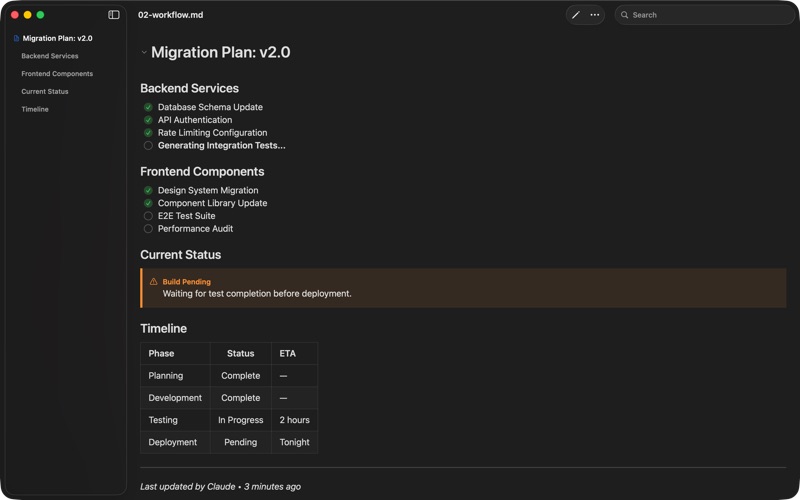Click the Complete status in Planning row

[x=240, y=376]
